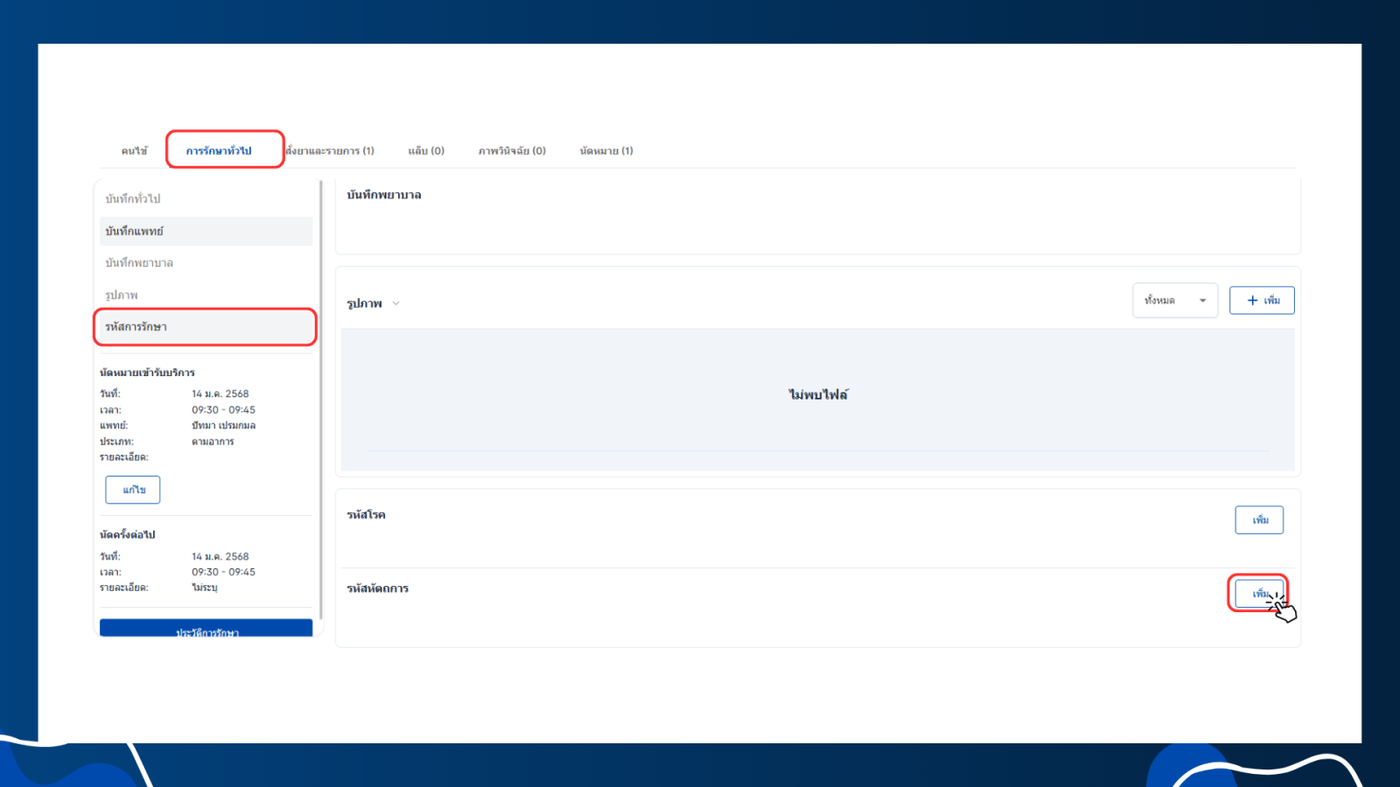The height and width of the screenshot is (787, 1400).
Task: Open the การรักษาทั่วไป tab
Action: pos(219,151)
